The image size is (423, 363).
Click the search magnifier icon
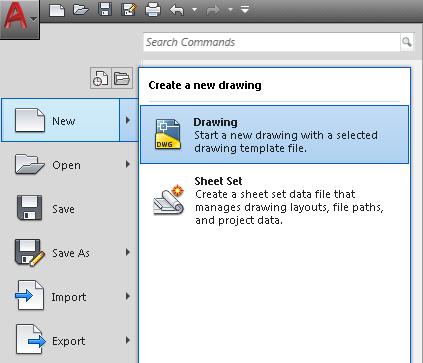pos(407,42)
